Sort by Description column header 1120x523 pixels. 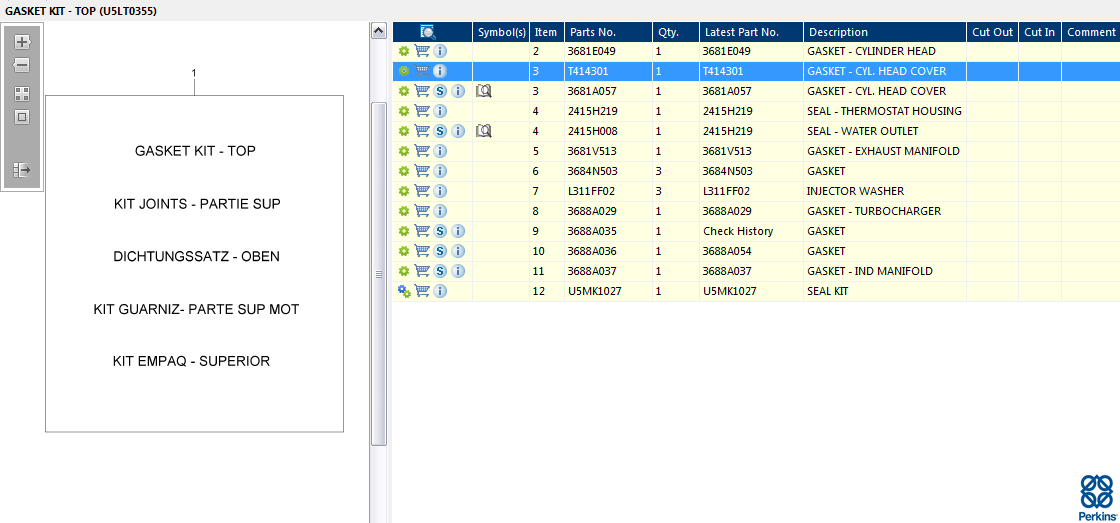(x=884, y=32)
